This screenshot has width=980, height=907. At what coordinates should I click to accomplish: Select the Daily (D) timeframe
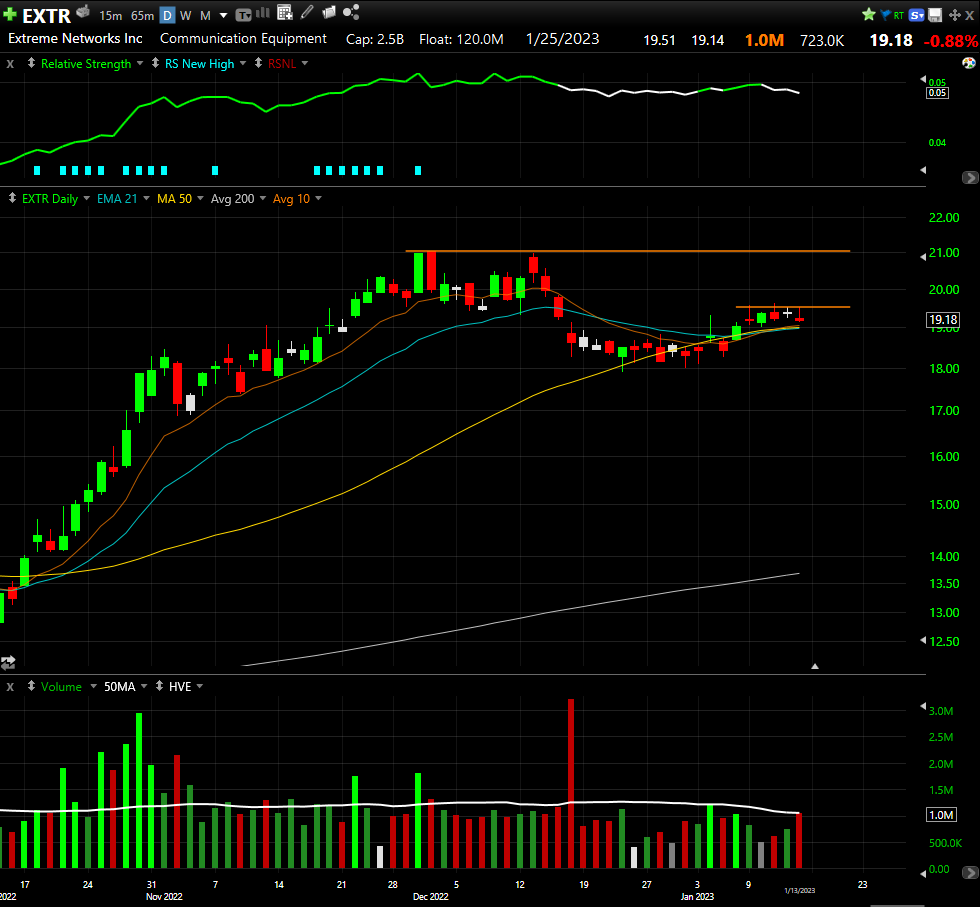(167, 16)
